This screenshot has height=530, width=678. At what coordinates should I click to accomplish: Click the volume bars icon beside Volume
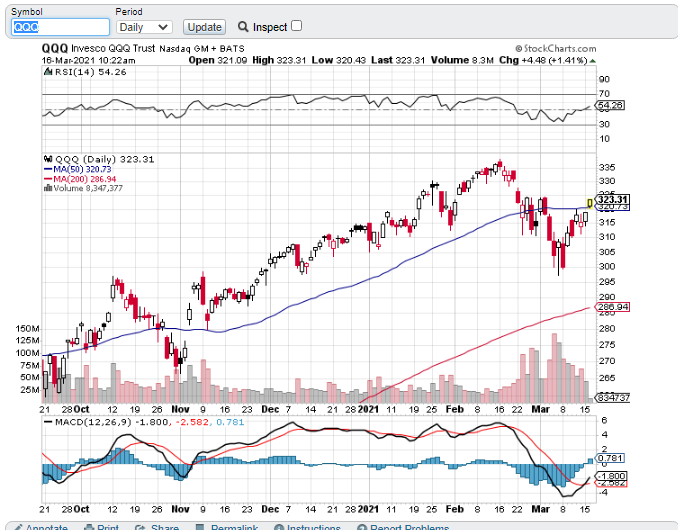48,188
